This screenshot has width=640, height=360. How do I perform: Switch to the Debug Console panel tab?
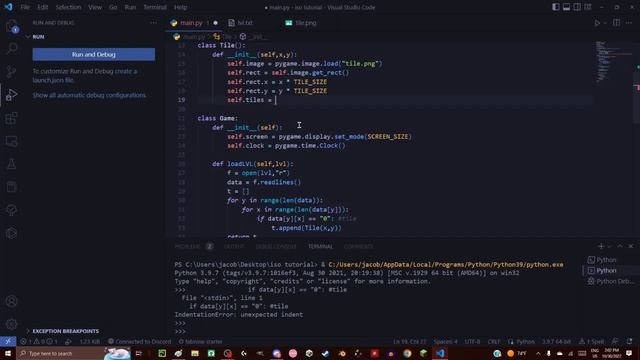[276, 246]
